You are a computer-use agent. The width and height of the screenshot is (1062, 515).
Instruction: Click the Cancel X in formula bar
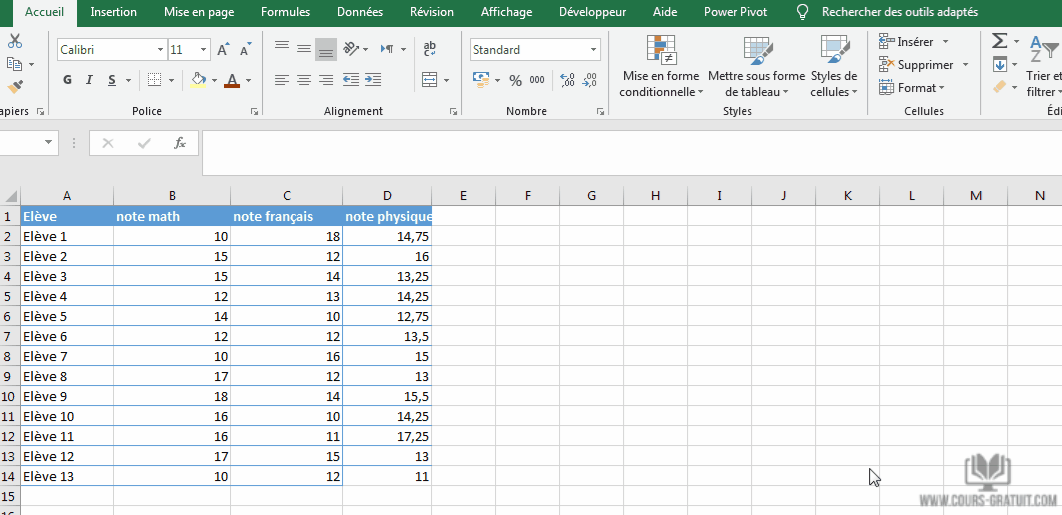108,143
